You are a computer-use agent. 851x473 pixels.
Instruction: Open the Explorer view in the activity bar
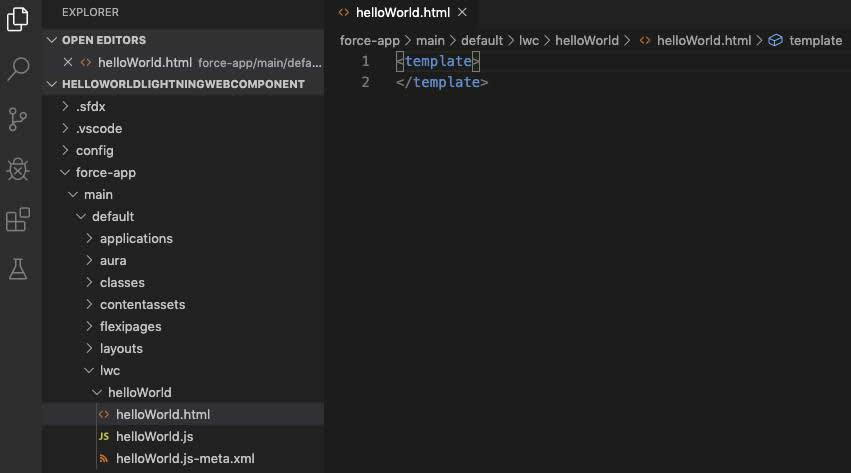pos(18,20)
